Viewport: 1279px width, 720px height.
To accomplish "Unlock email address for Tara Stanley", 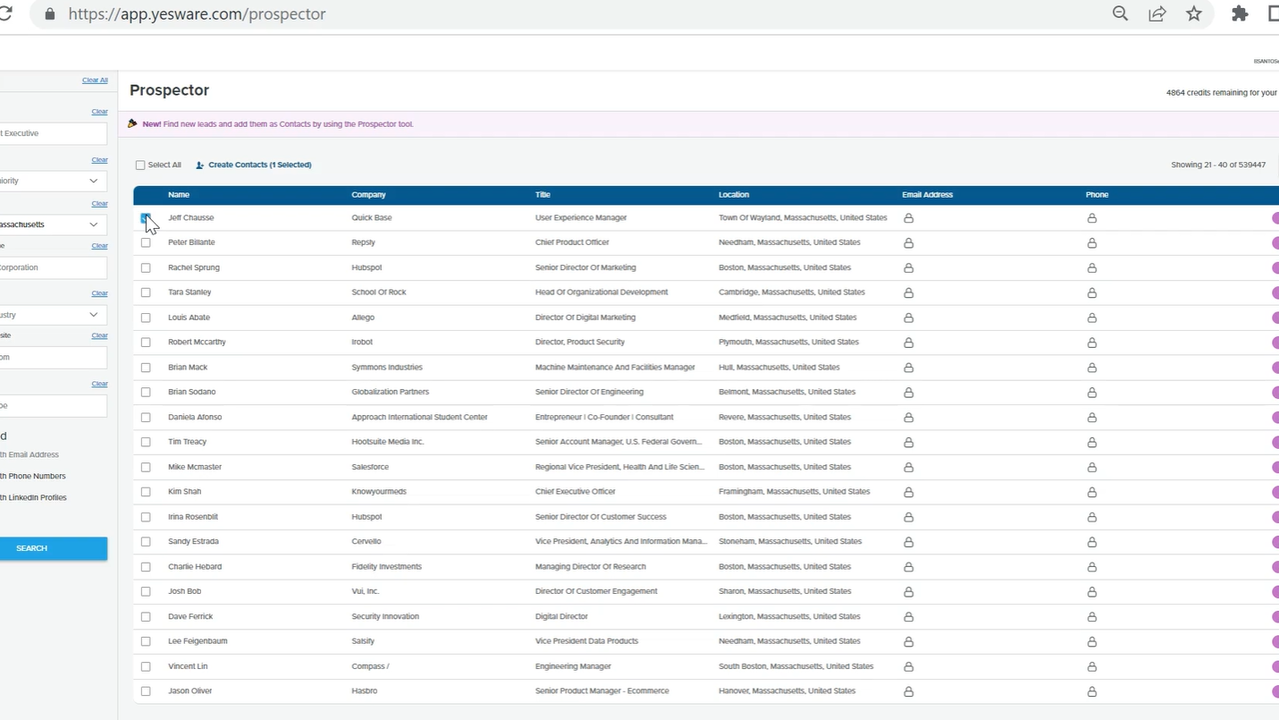I will point(909,293).
